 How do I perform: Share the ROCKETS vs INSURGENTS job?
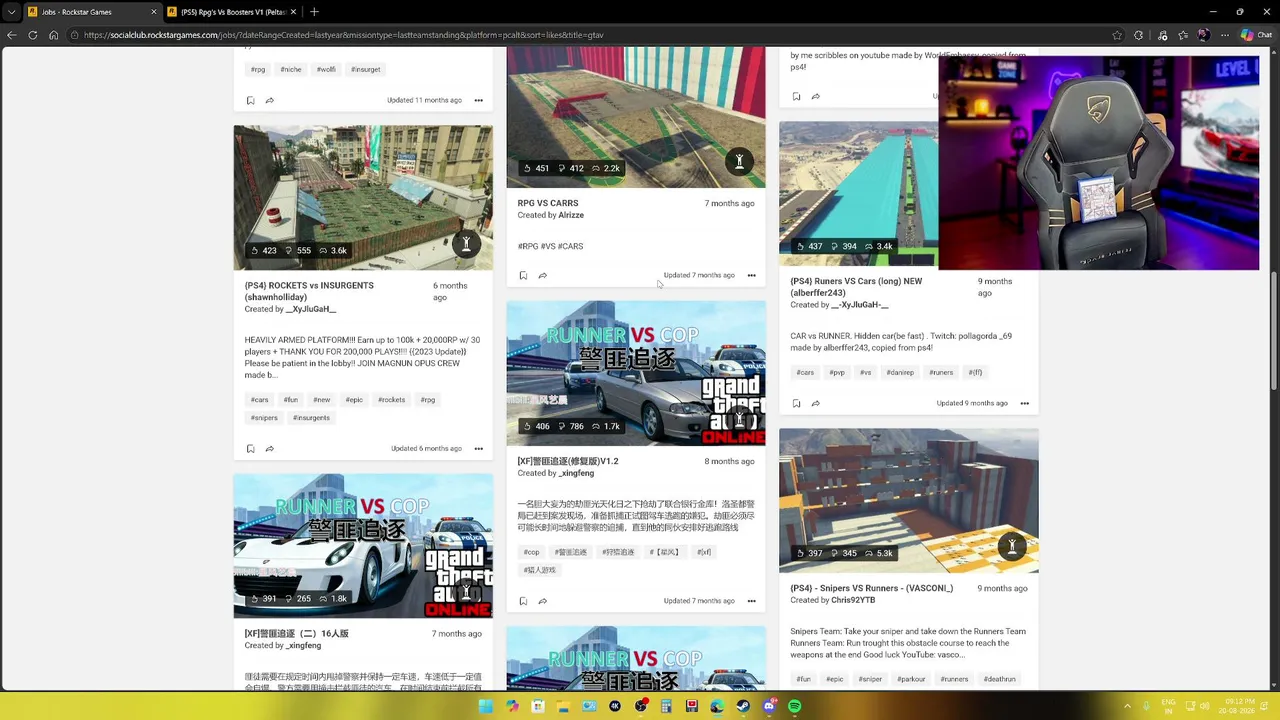pyautogui.click(x=269, y=449)
